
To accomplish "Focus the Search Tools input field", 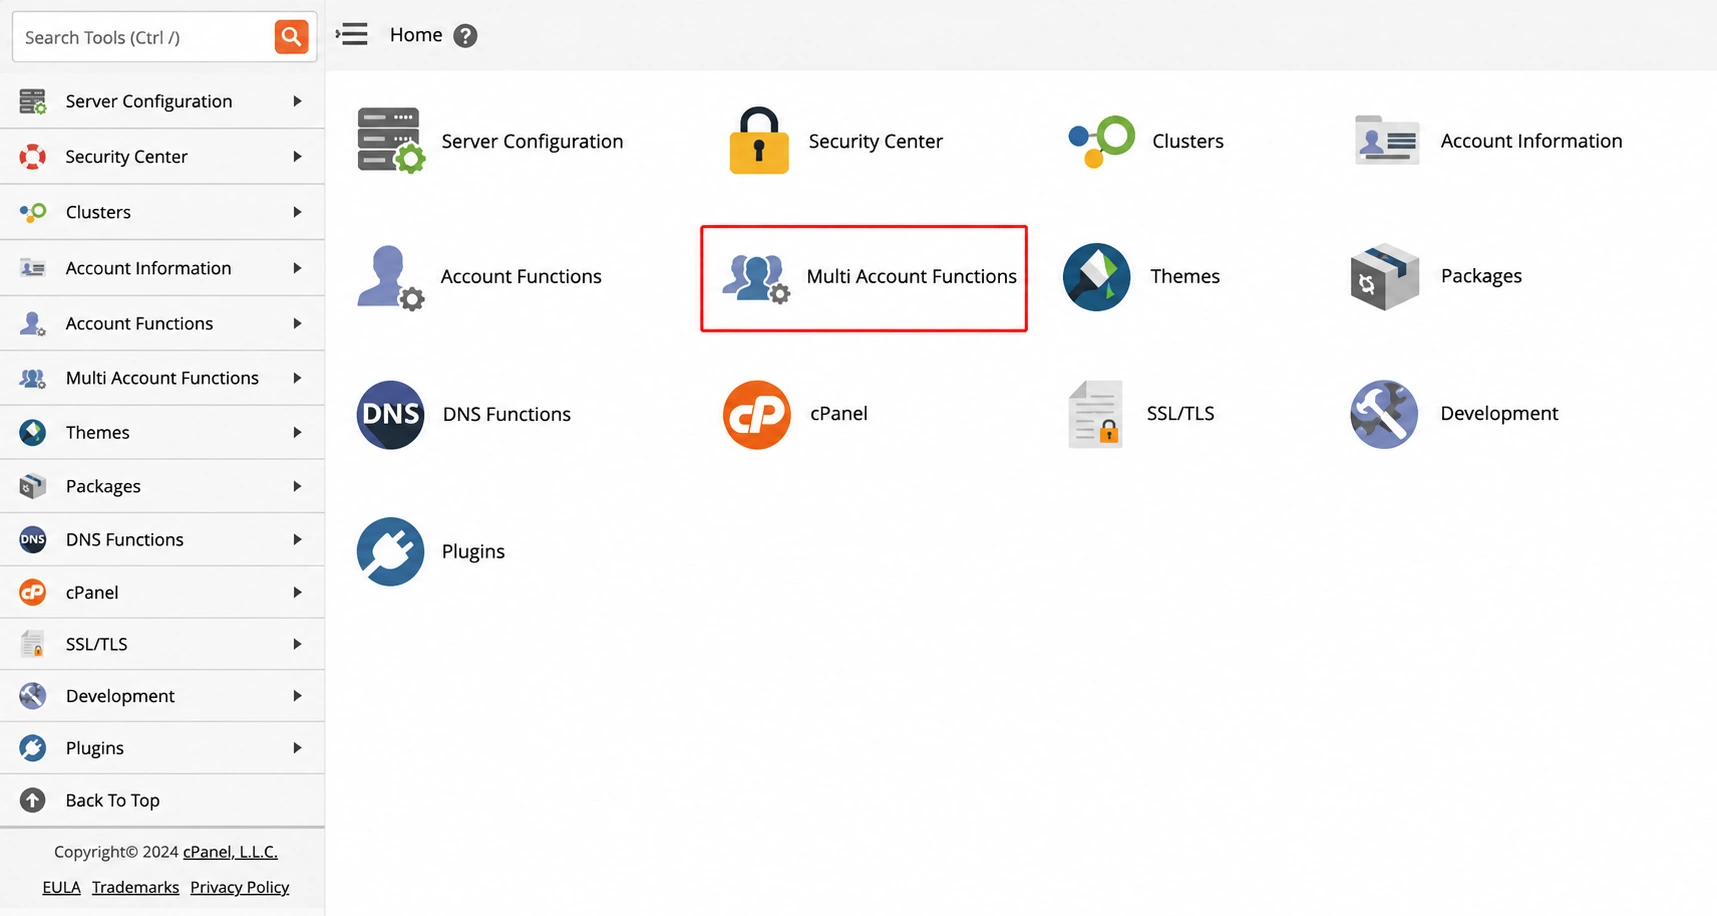I will (144, 37).
